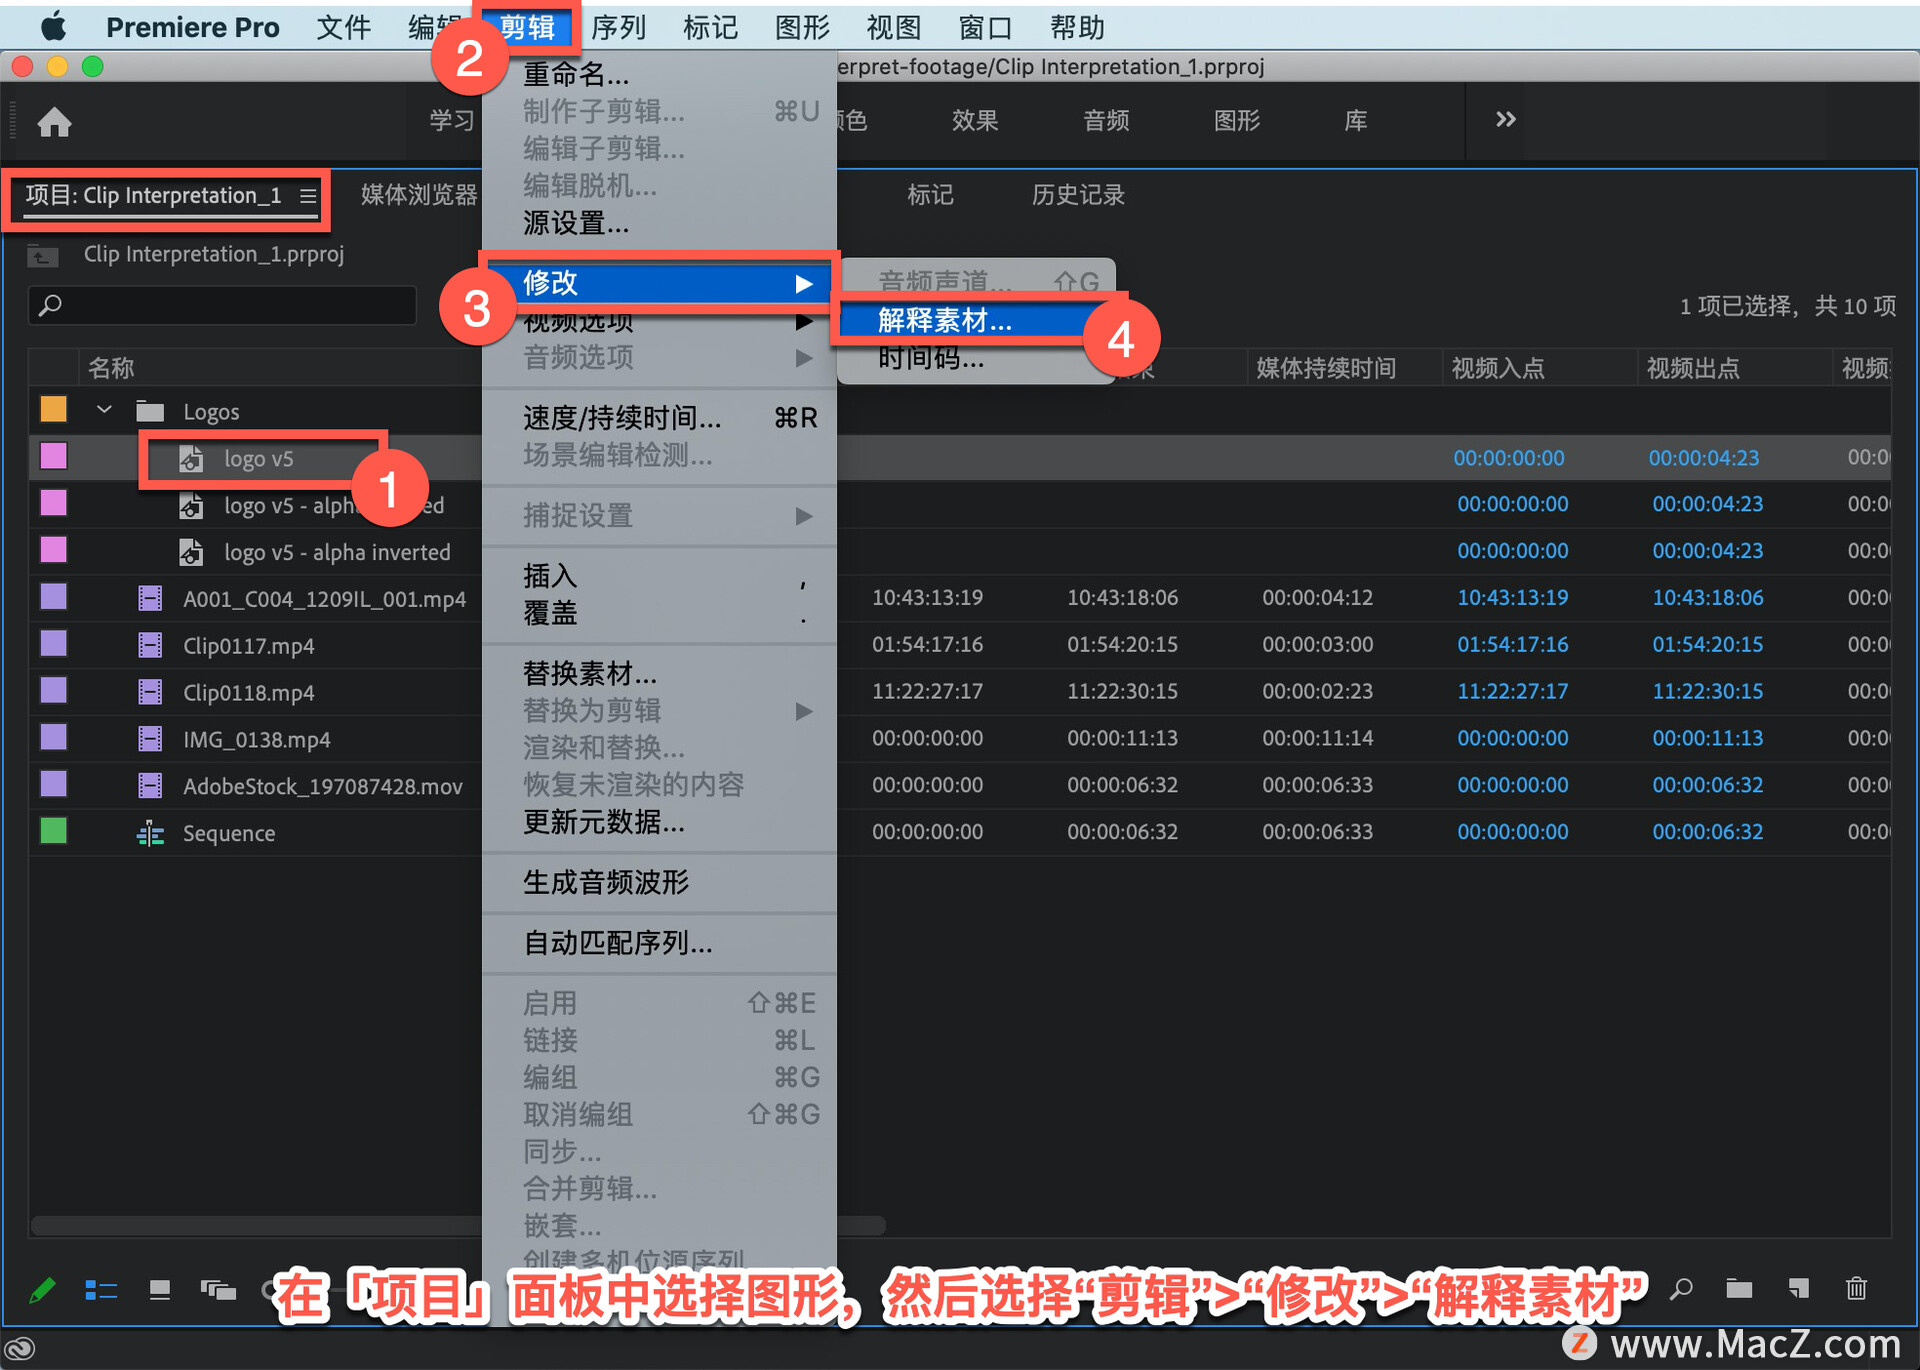Choose 速度/持续时间 menu entry
The image size is (1920, 1370).
point(622,417)
